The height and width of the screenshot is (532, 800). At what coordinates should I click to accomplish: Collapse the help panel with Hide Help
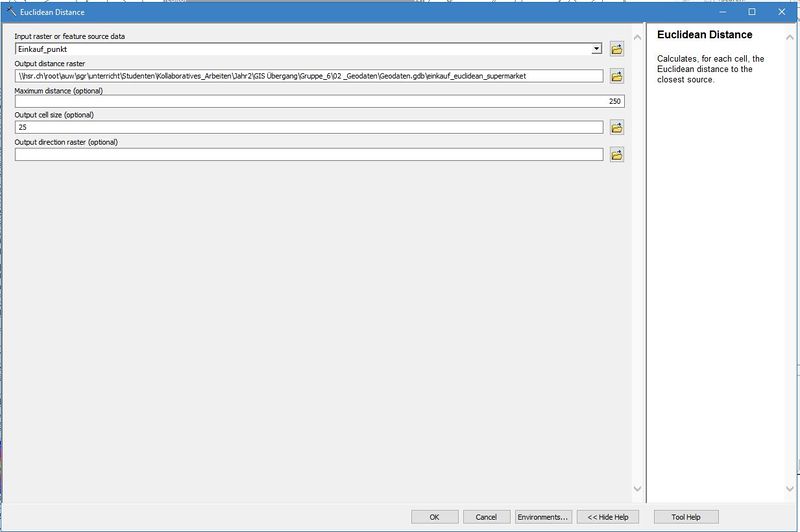tap(608, 517)
